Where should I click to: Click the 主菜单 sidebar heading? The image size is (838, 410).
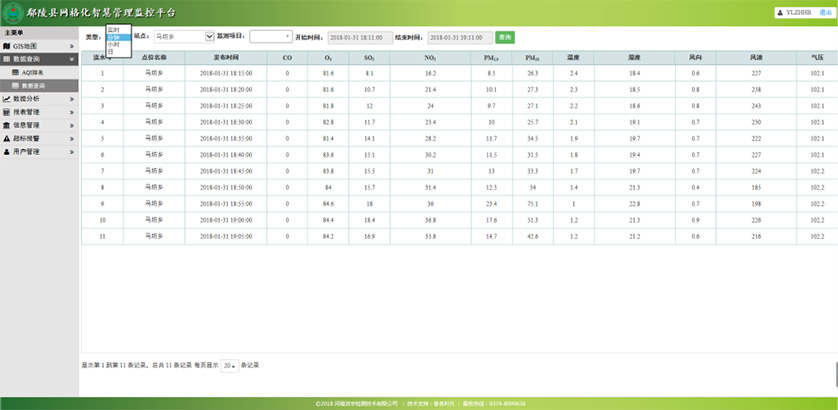coord(14,33)
